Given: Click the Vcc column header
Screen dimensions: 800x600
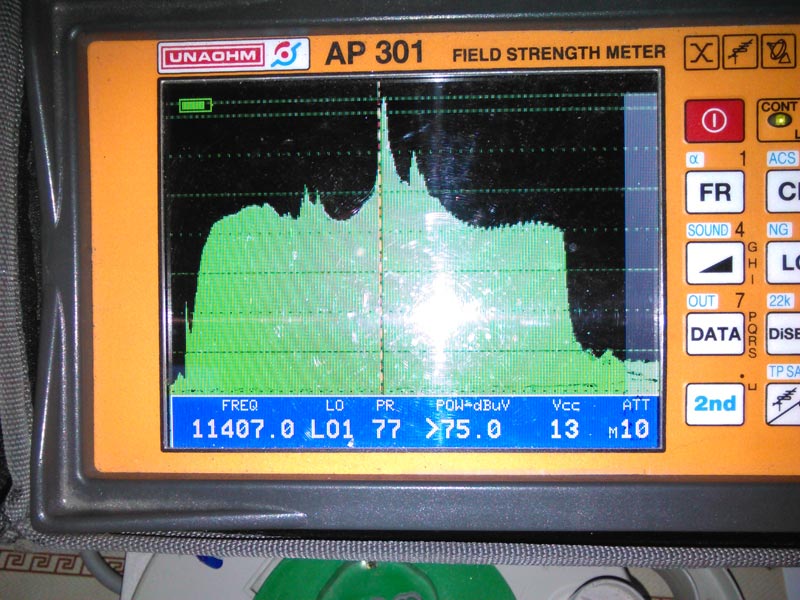Looking at the screenshot, I should [x=566, y=406].
